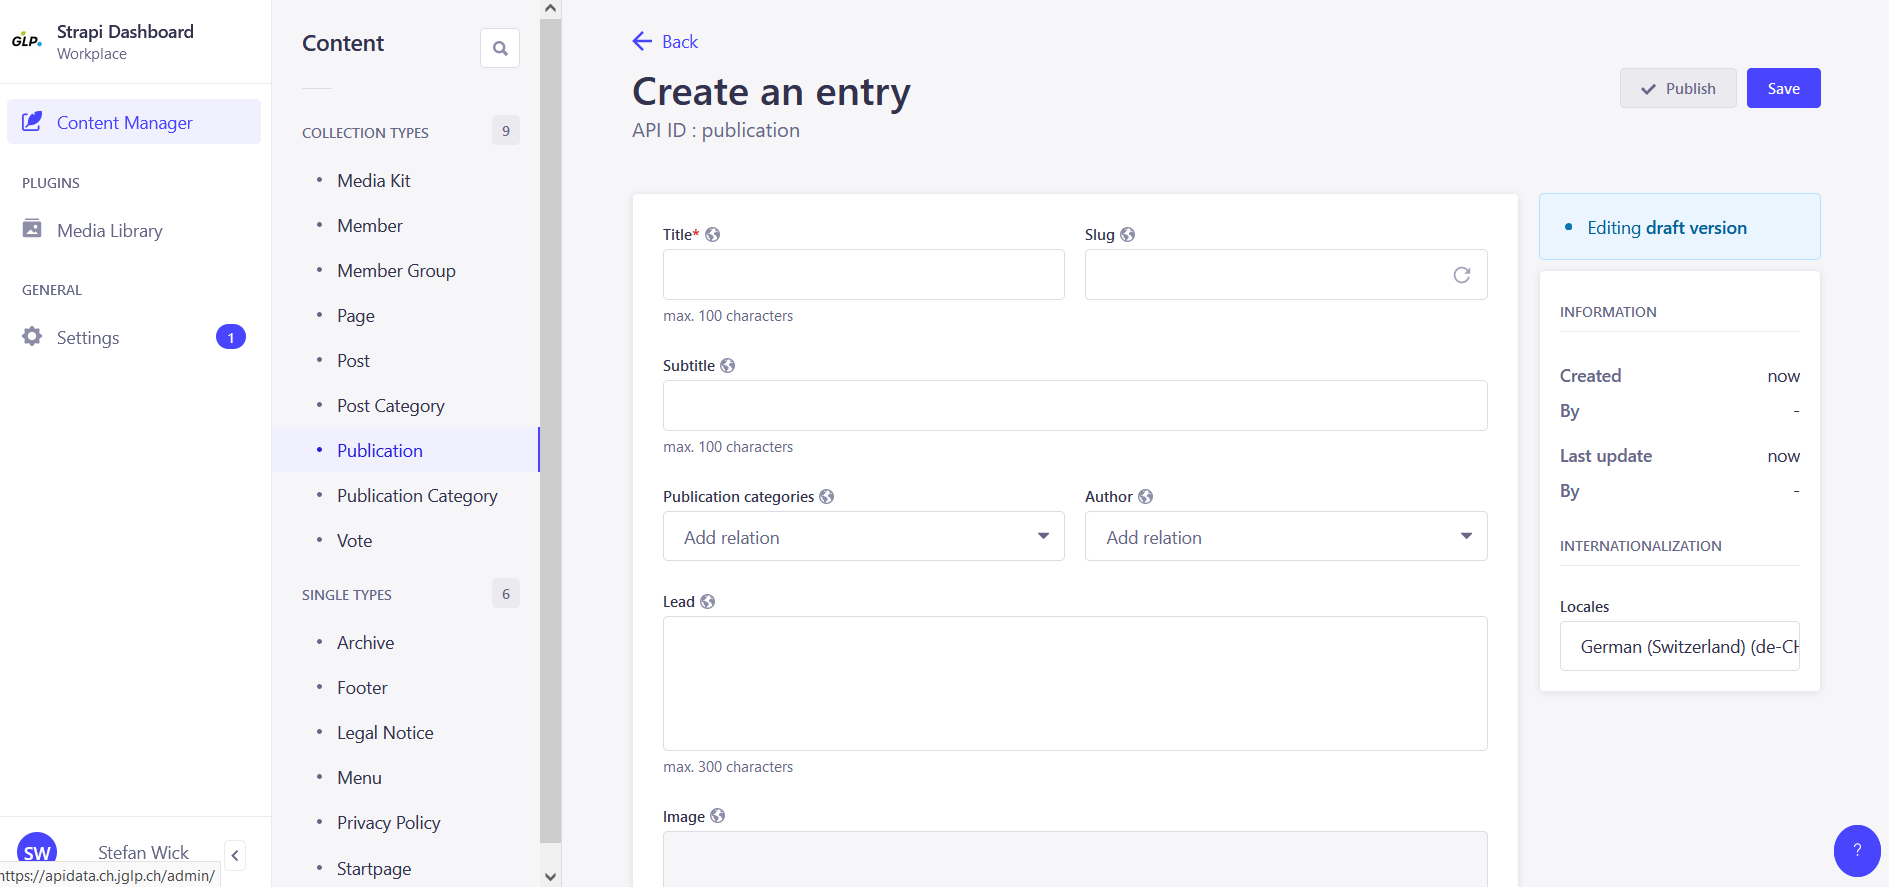Click the Stefan Wick user name
The image size is (1889, 887).
click(143, 852)
